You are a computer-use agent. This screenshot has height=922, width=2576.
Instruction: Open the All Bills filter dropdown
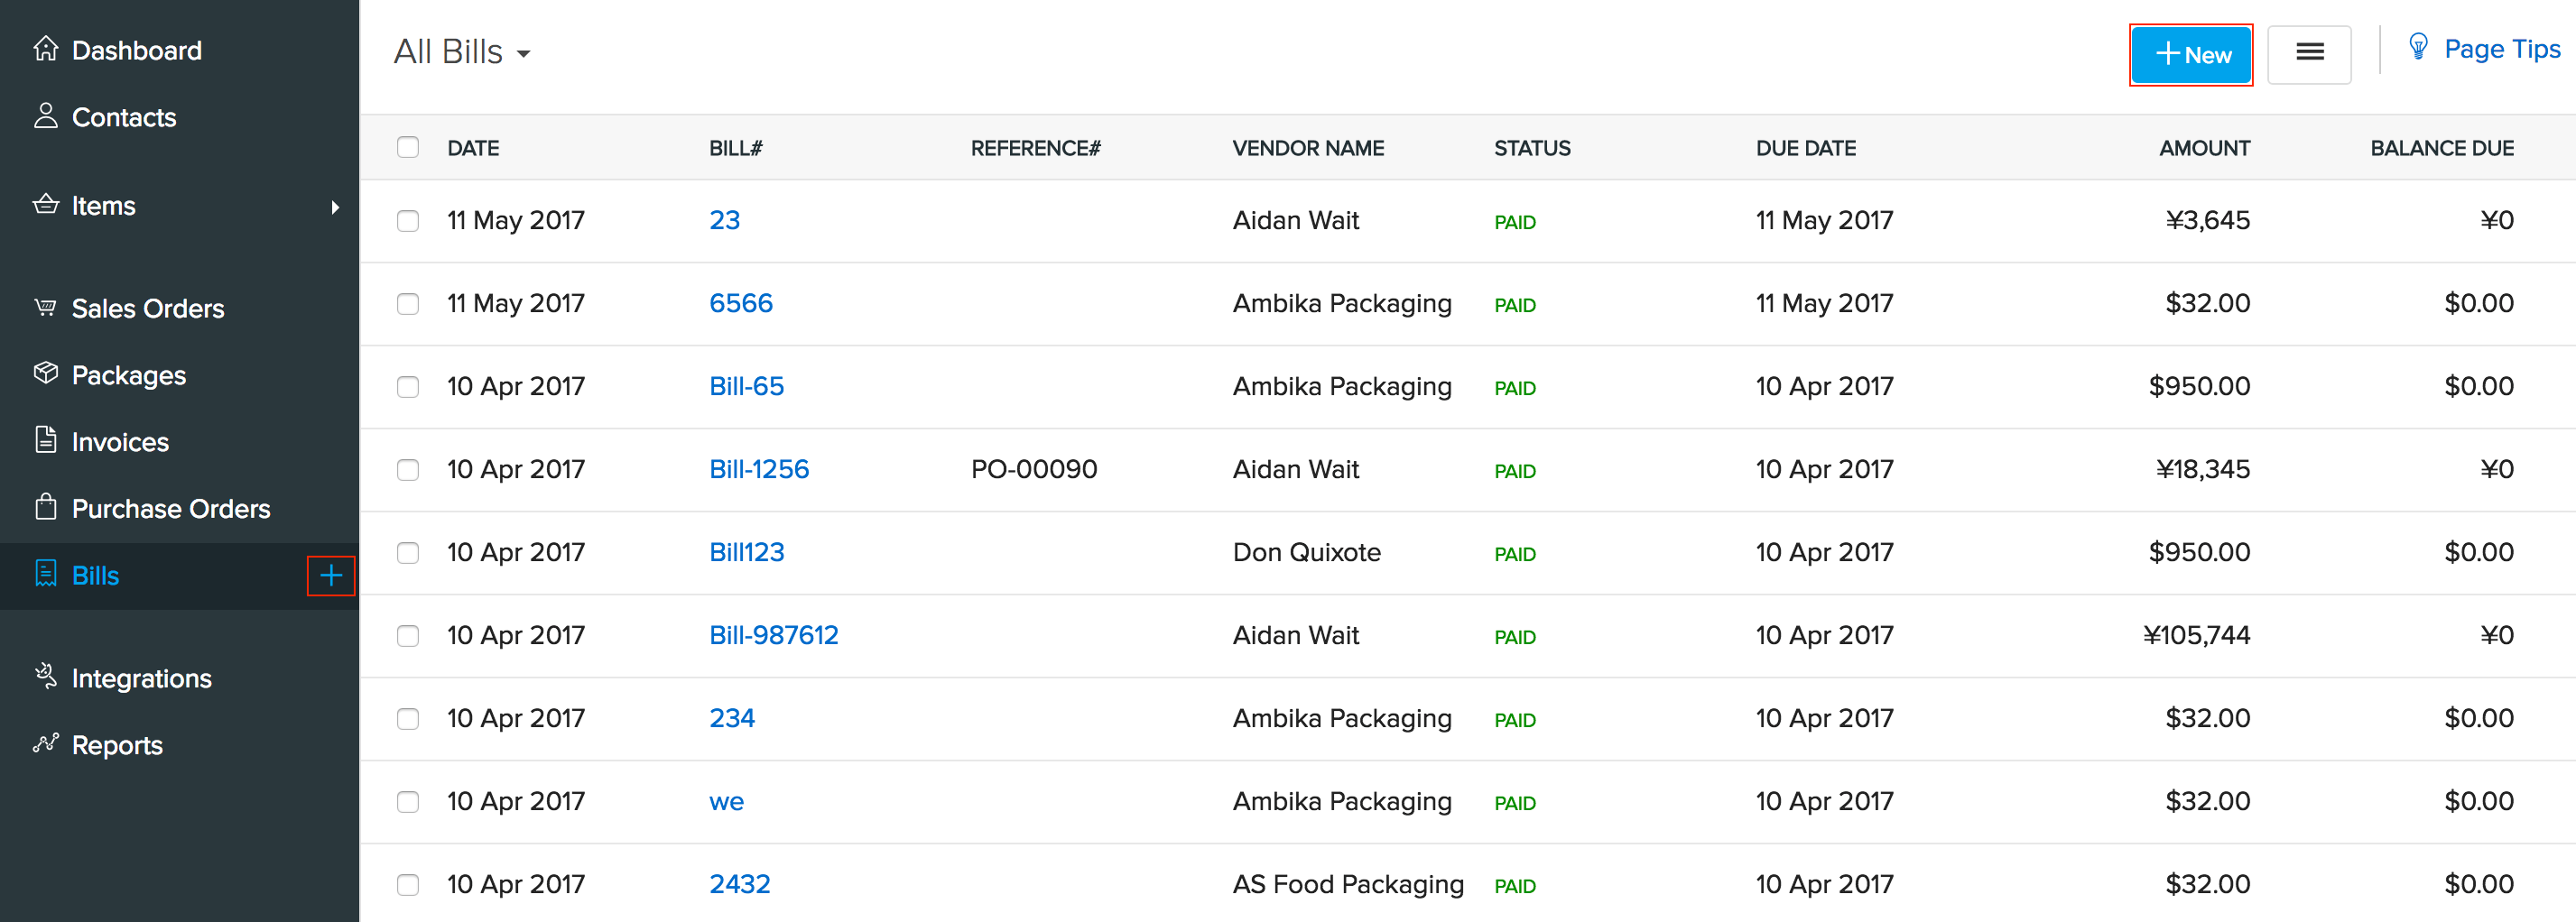462,52
